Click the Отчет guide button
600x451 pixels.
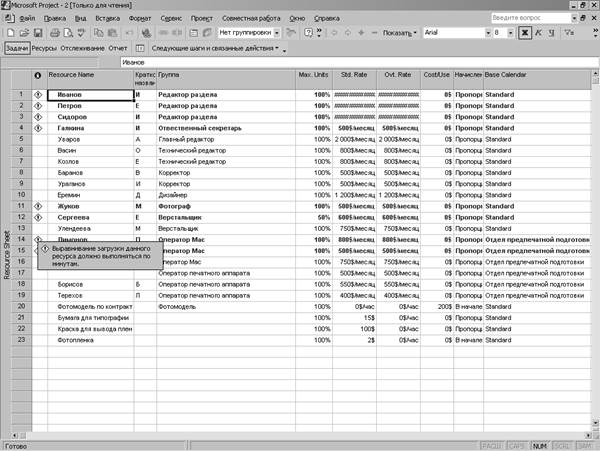pos(117,48)
